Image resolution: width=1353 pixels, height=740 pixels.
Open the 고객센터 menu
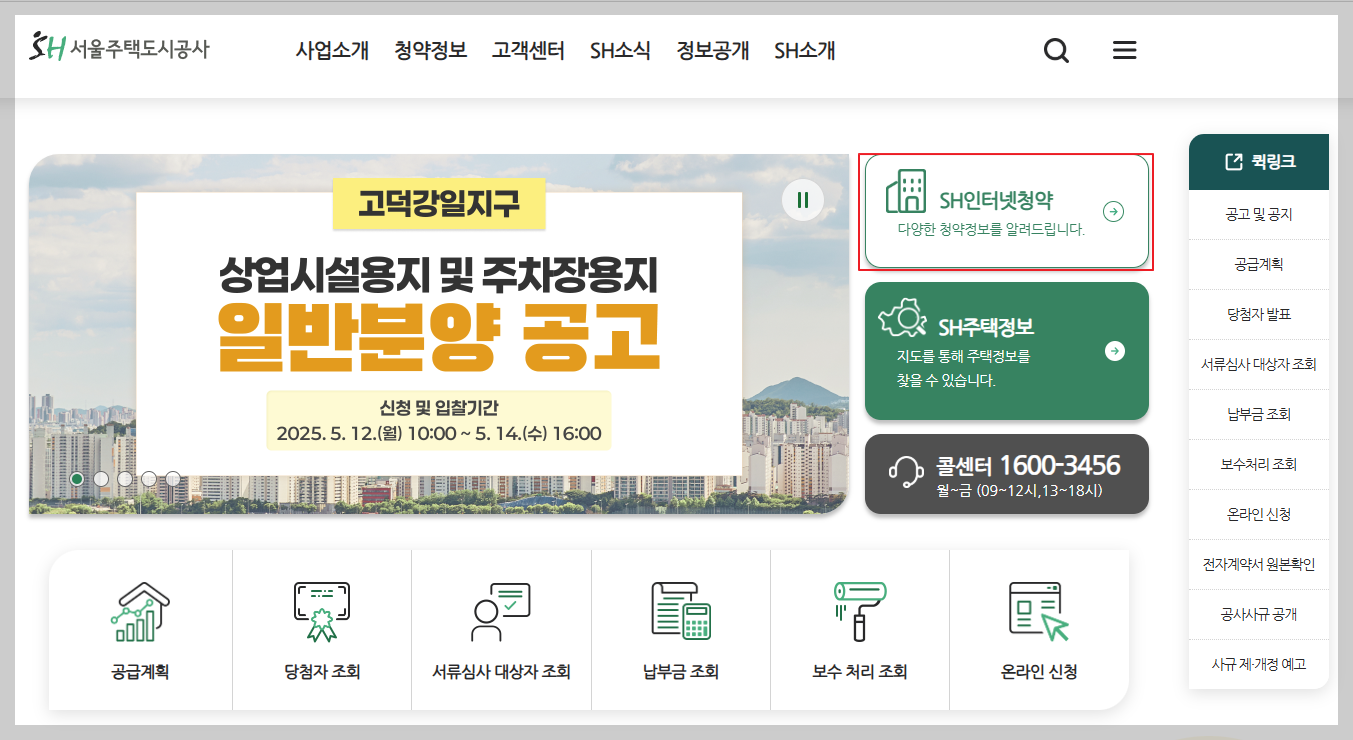tap(528, 50)
